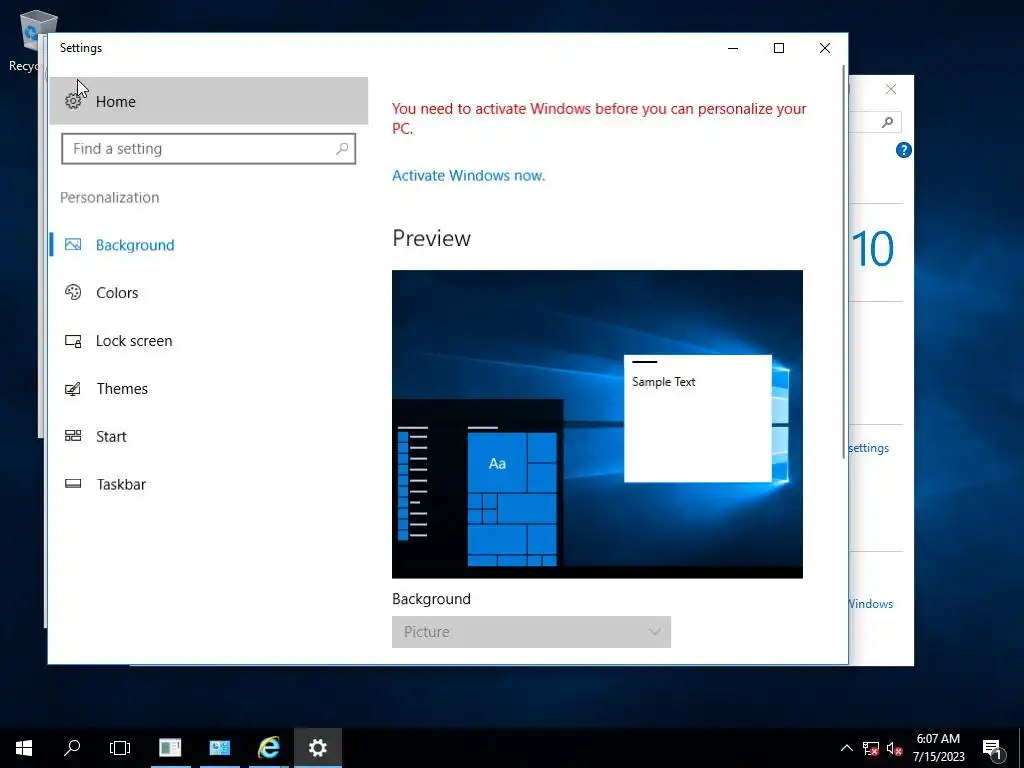Click the Start tiles icon
This screenshot has height=768, width=1024.
click(x=73, y=436)
